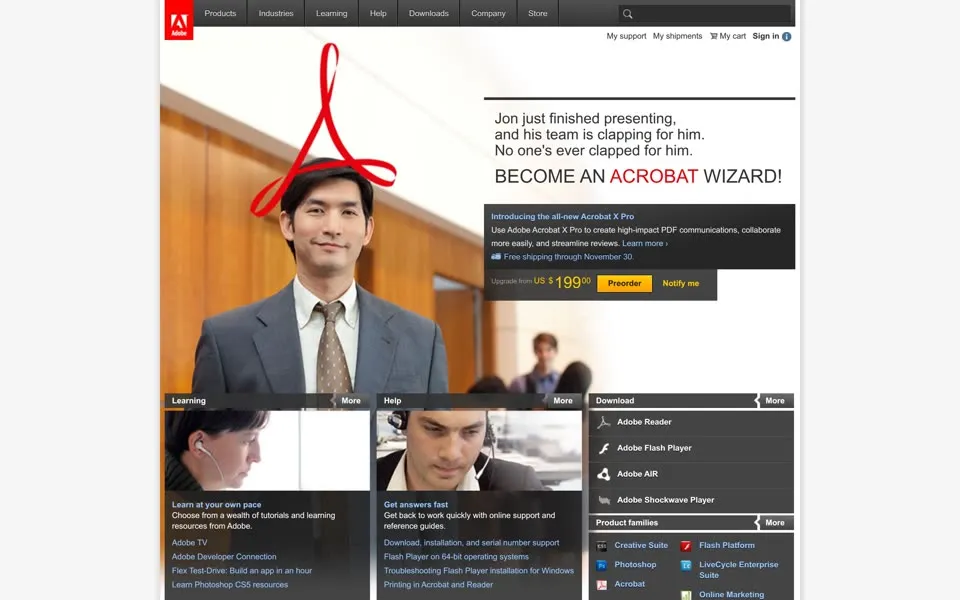Click the Adobe Shockwave Player text
The width and height of the screenshot is (960, 600).
click(x=666, y=500)
